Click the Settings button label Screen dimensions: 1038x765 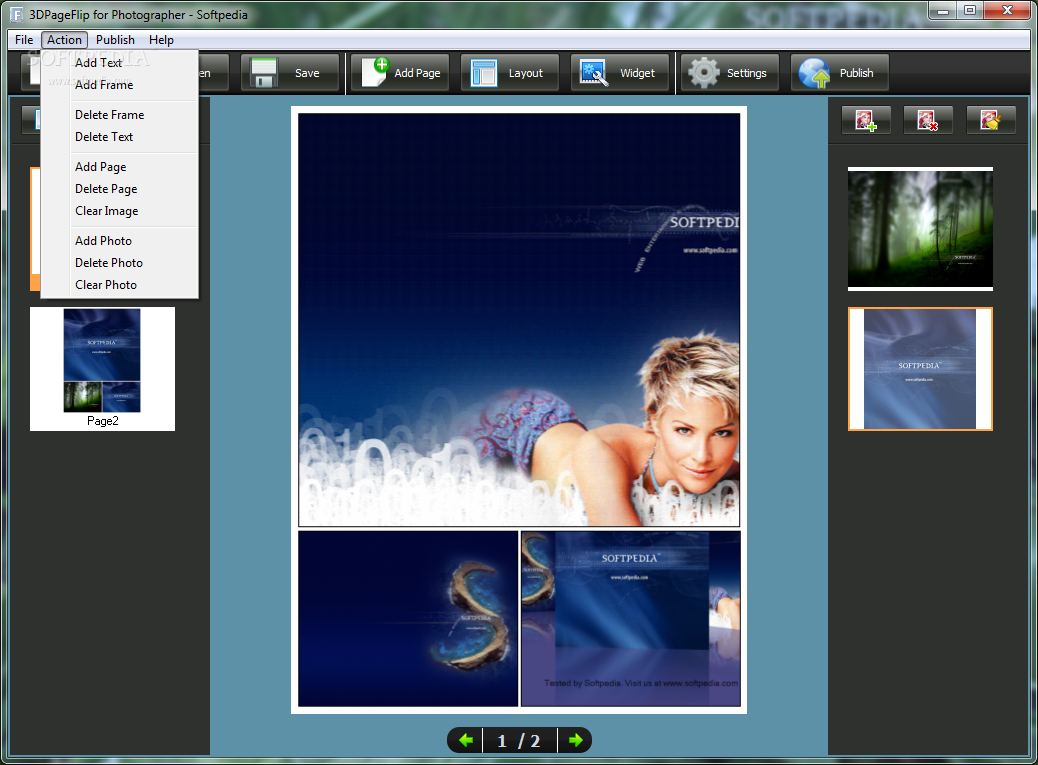[x=747, y=73]
